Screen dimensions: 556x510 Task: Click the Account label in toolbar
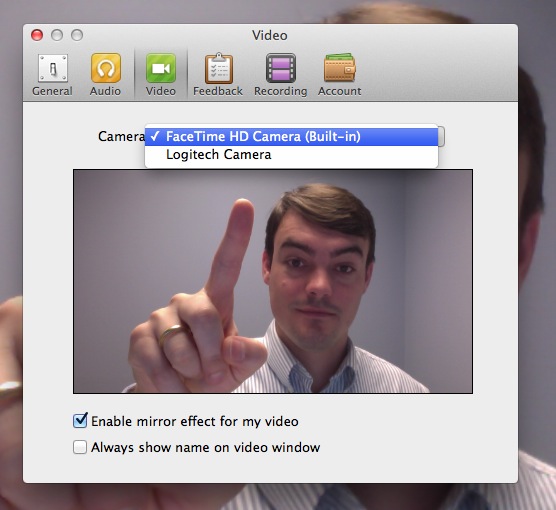point(339,91)
